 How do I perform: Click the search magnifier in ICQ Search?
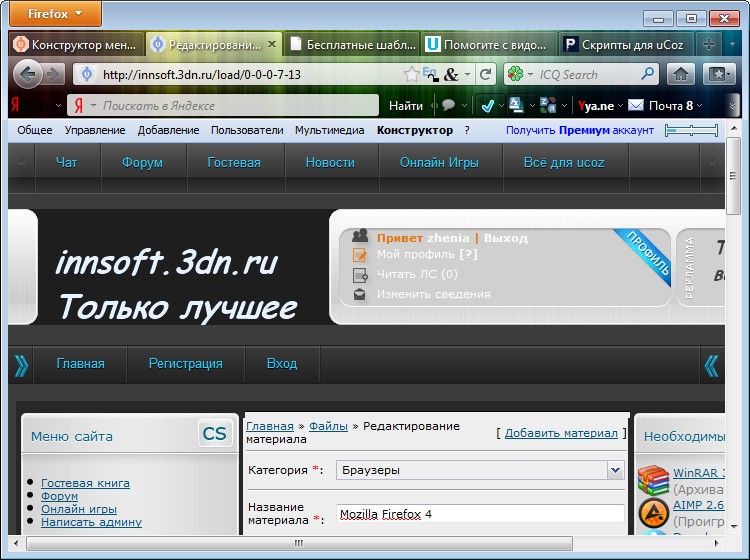[x=647, y=74]
